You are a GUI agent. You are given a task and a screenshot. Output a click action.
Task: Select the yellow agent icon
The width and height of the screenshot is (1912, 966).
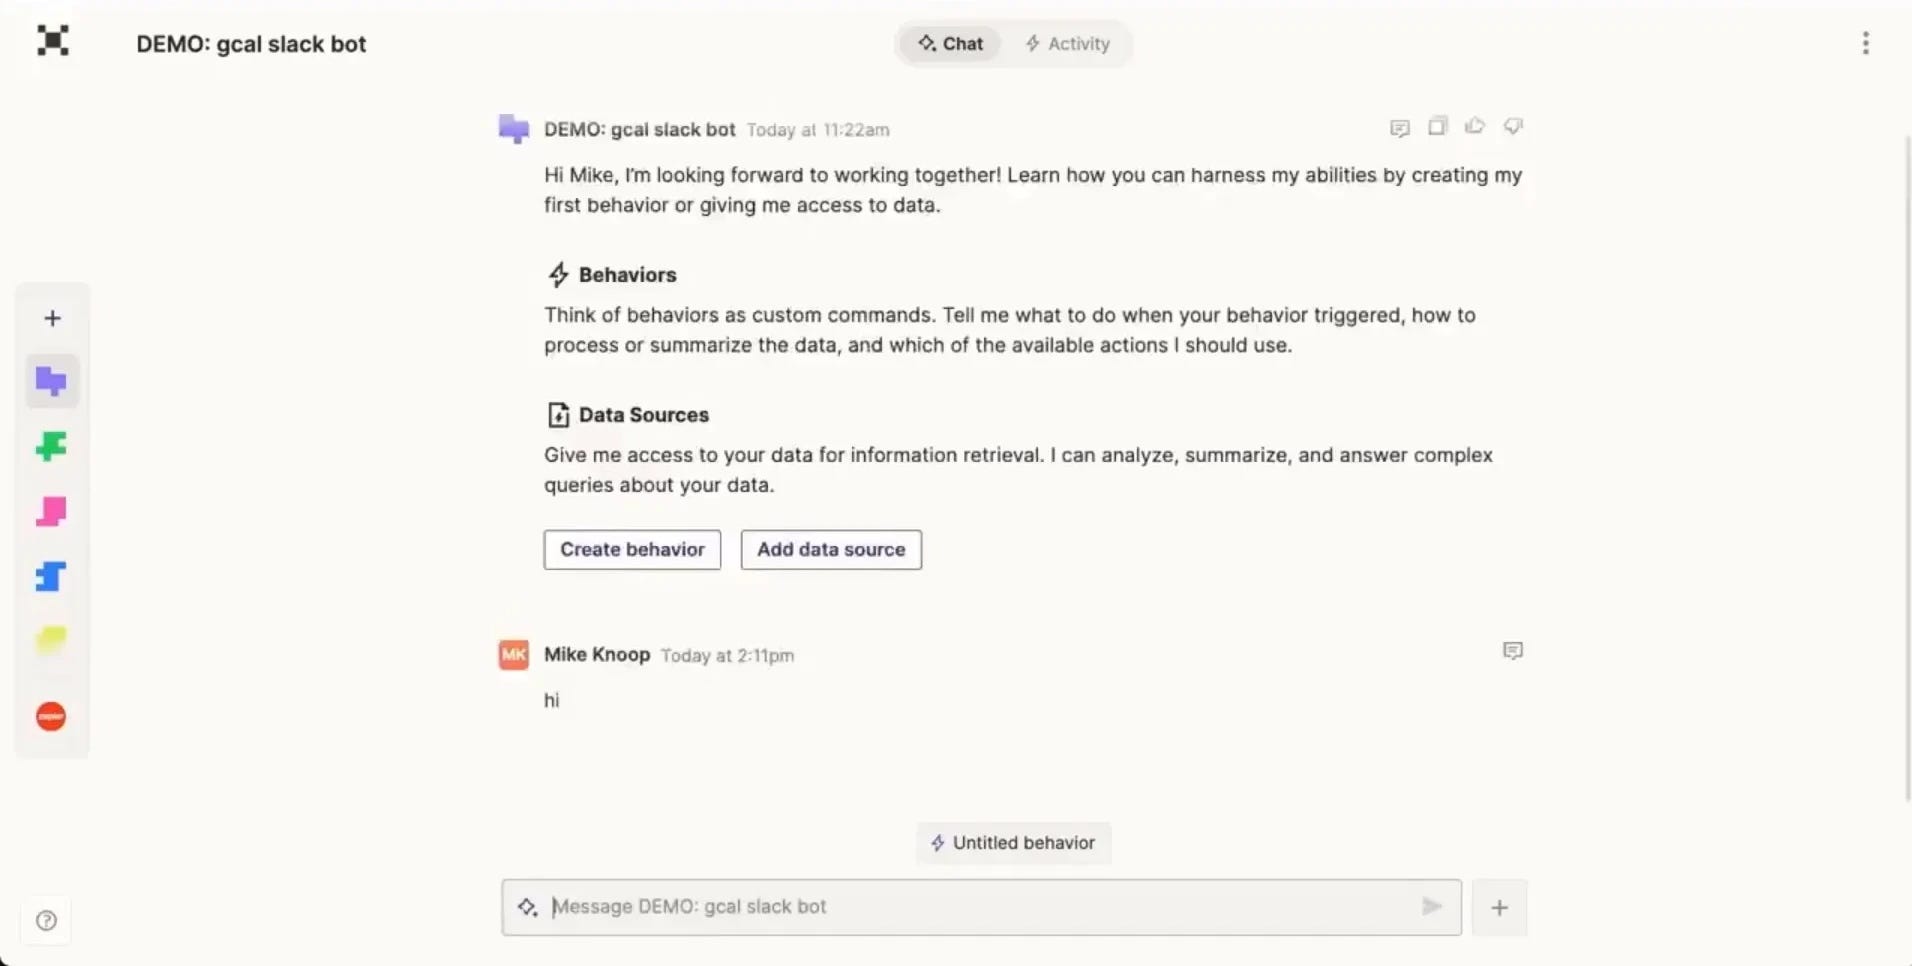coord(51,640)
